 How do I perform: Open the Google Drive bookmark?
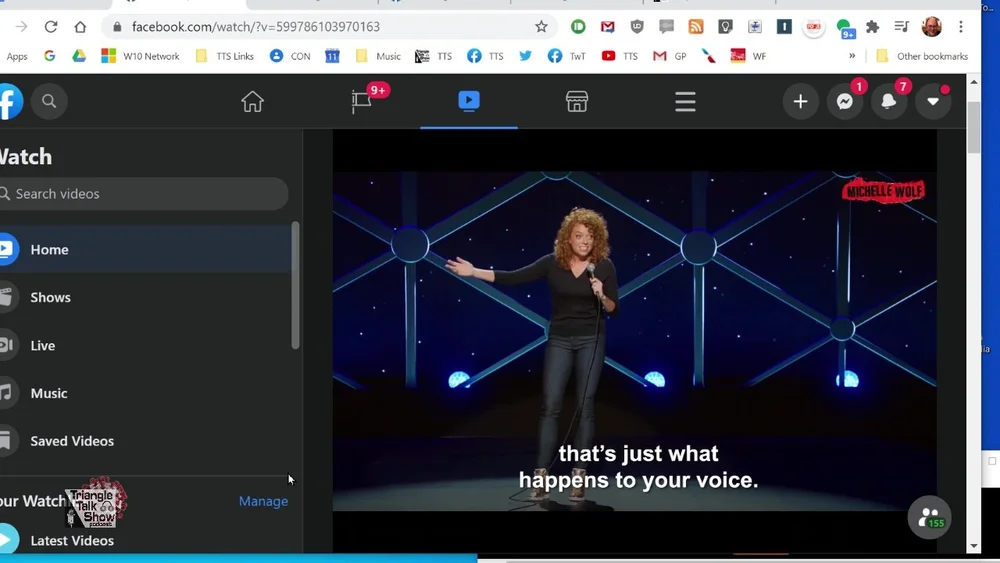pos(79,56)
